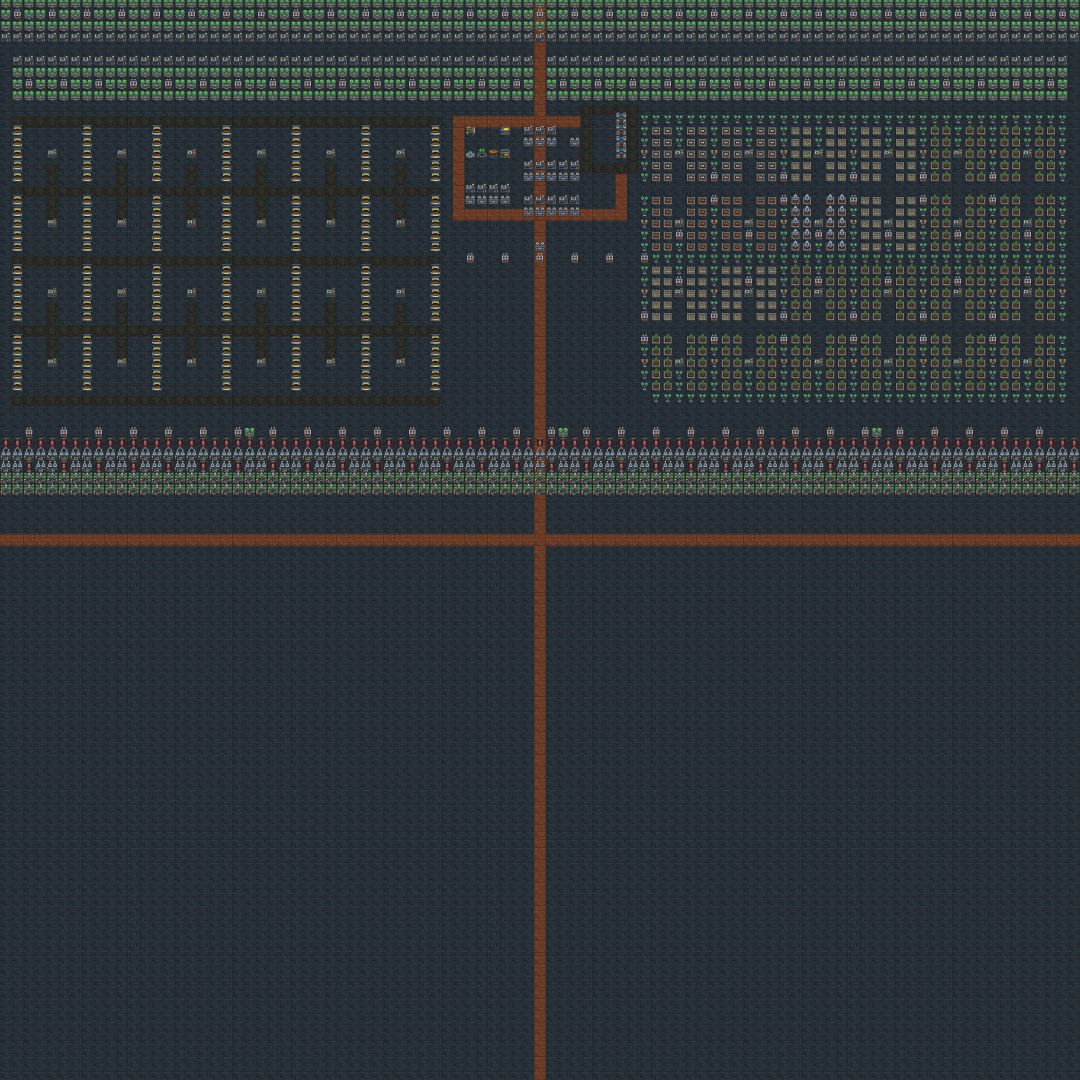The height and width of the screenshot is (1080, 1080).
Task: Click the machine in room's top-left corner
Action: pos(470,131)
